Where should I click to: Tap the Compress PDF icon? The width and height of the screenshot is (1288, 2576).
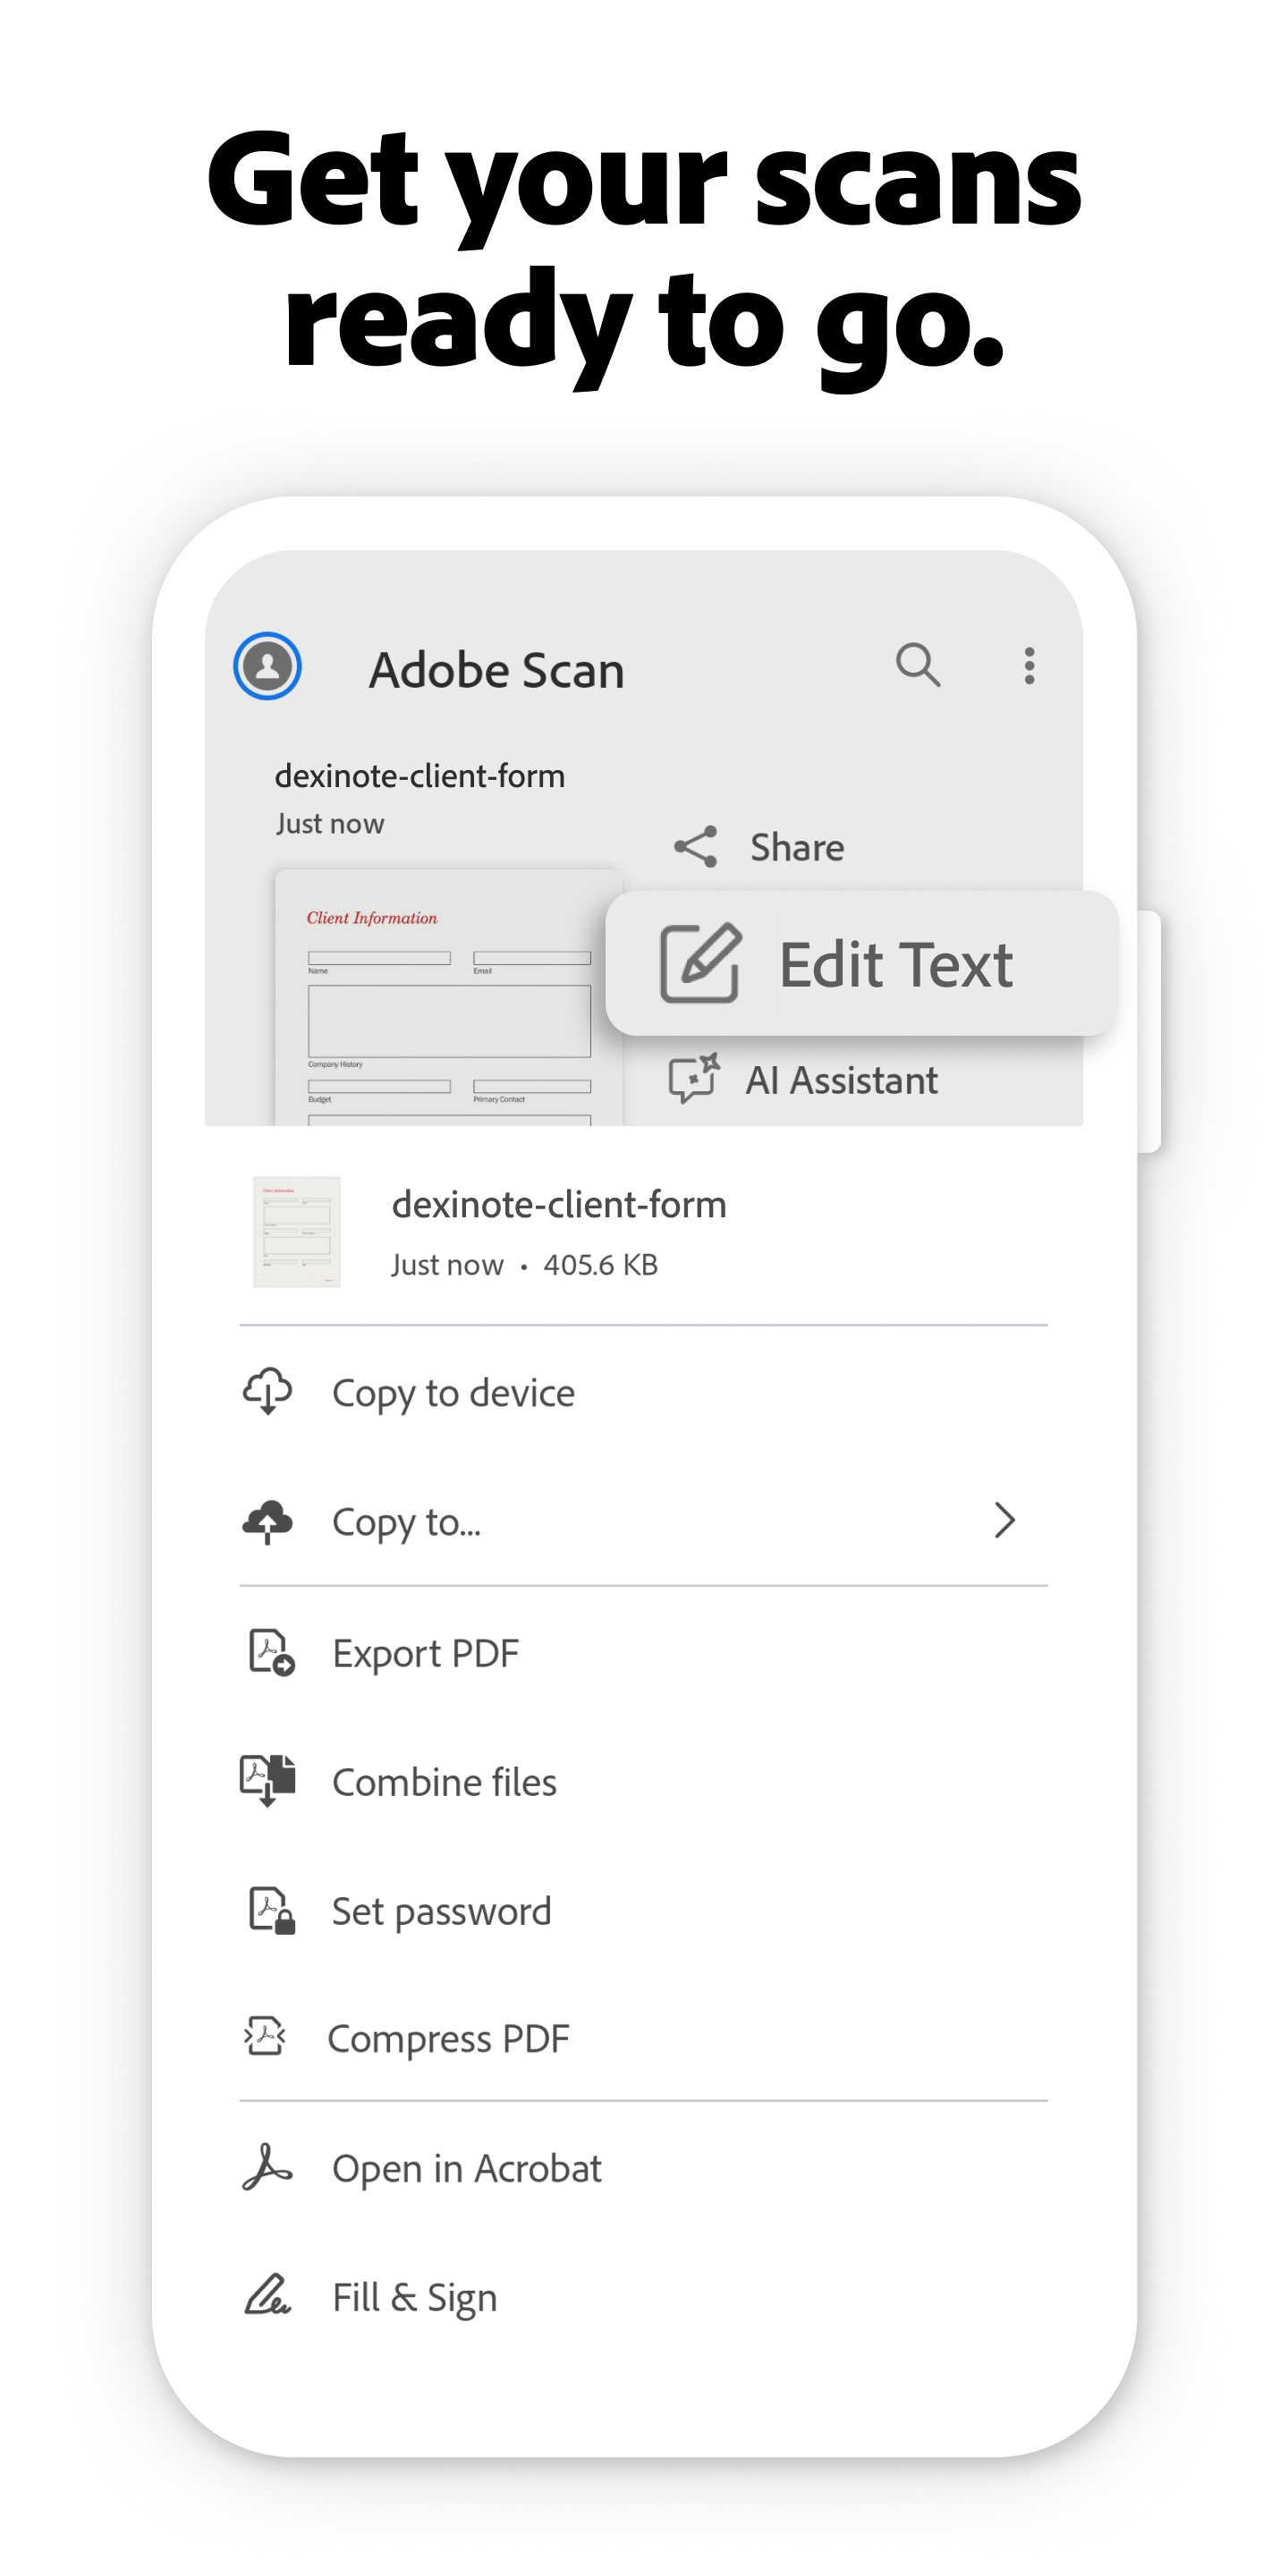click(266, 2037)
